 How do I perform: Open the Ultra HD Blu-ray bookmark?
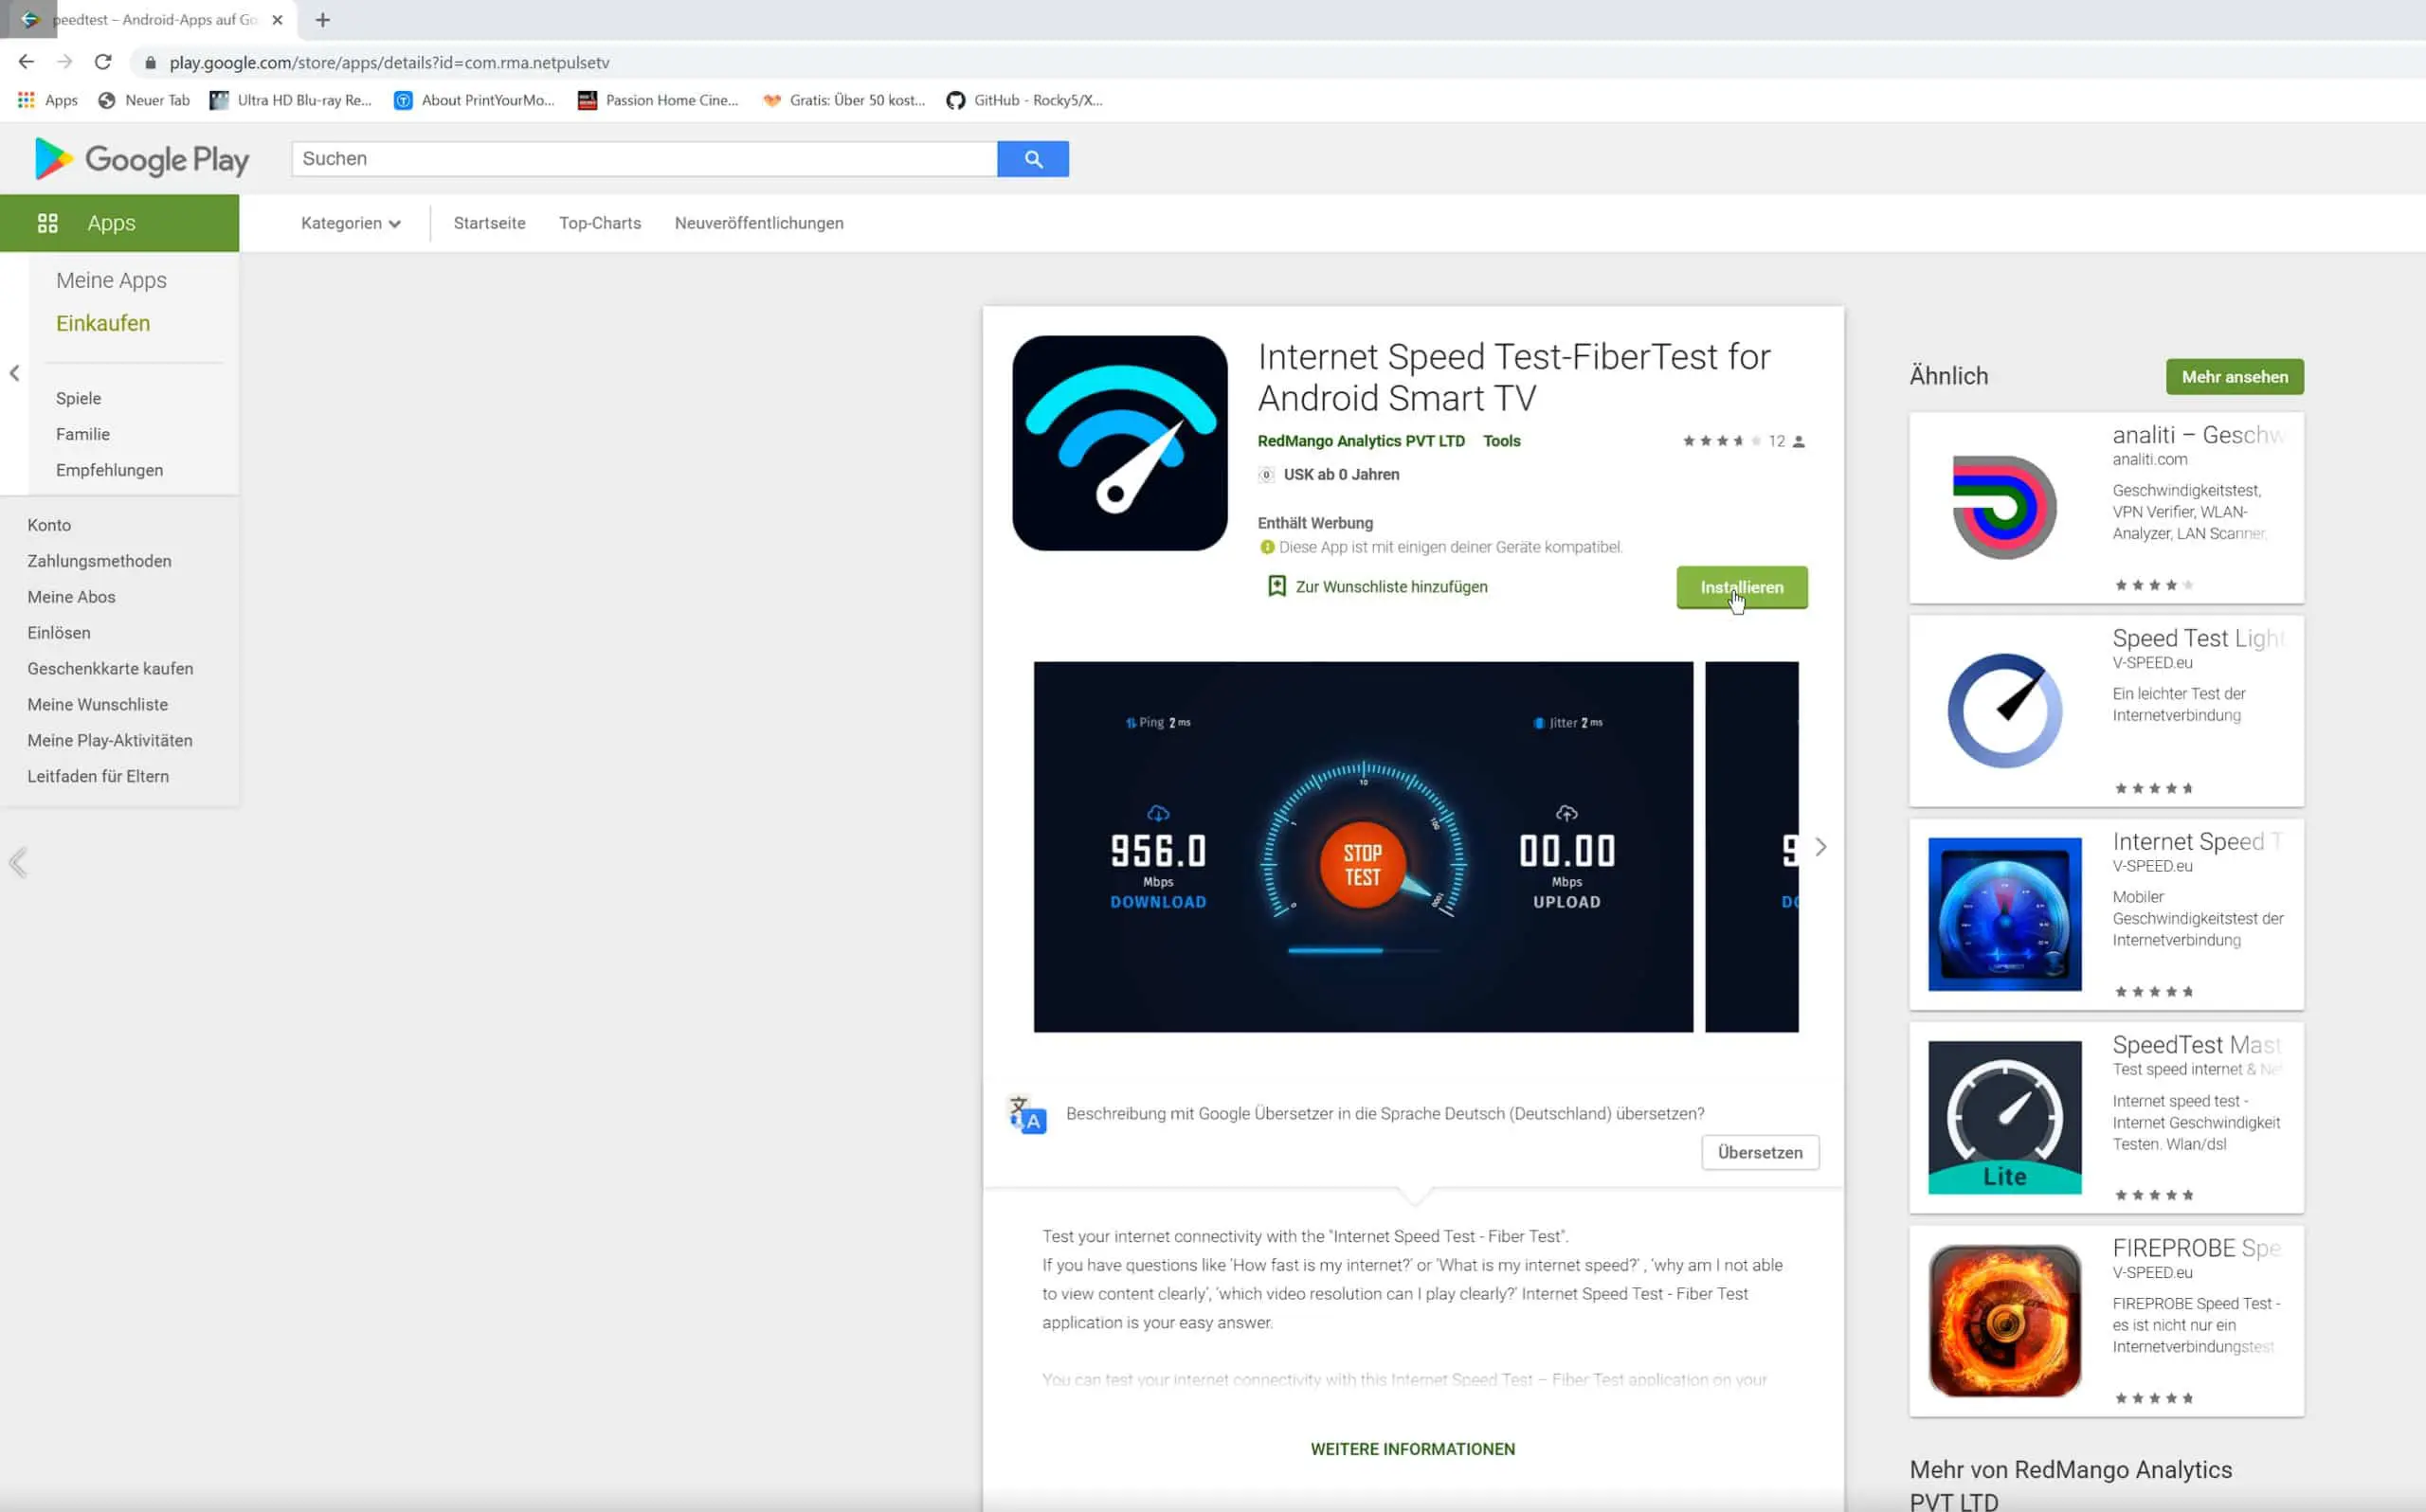pyautogui.click(x=290, y=100)
